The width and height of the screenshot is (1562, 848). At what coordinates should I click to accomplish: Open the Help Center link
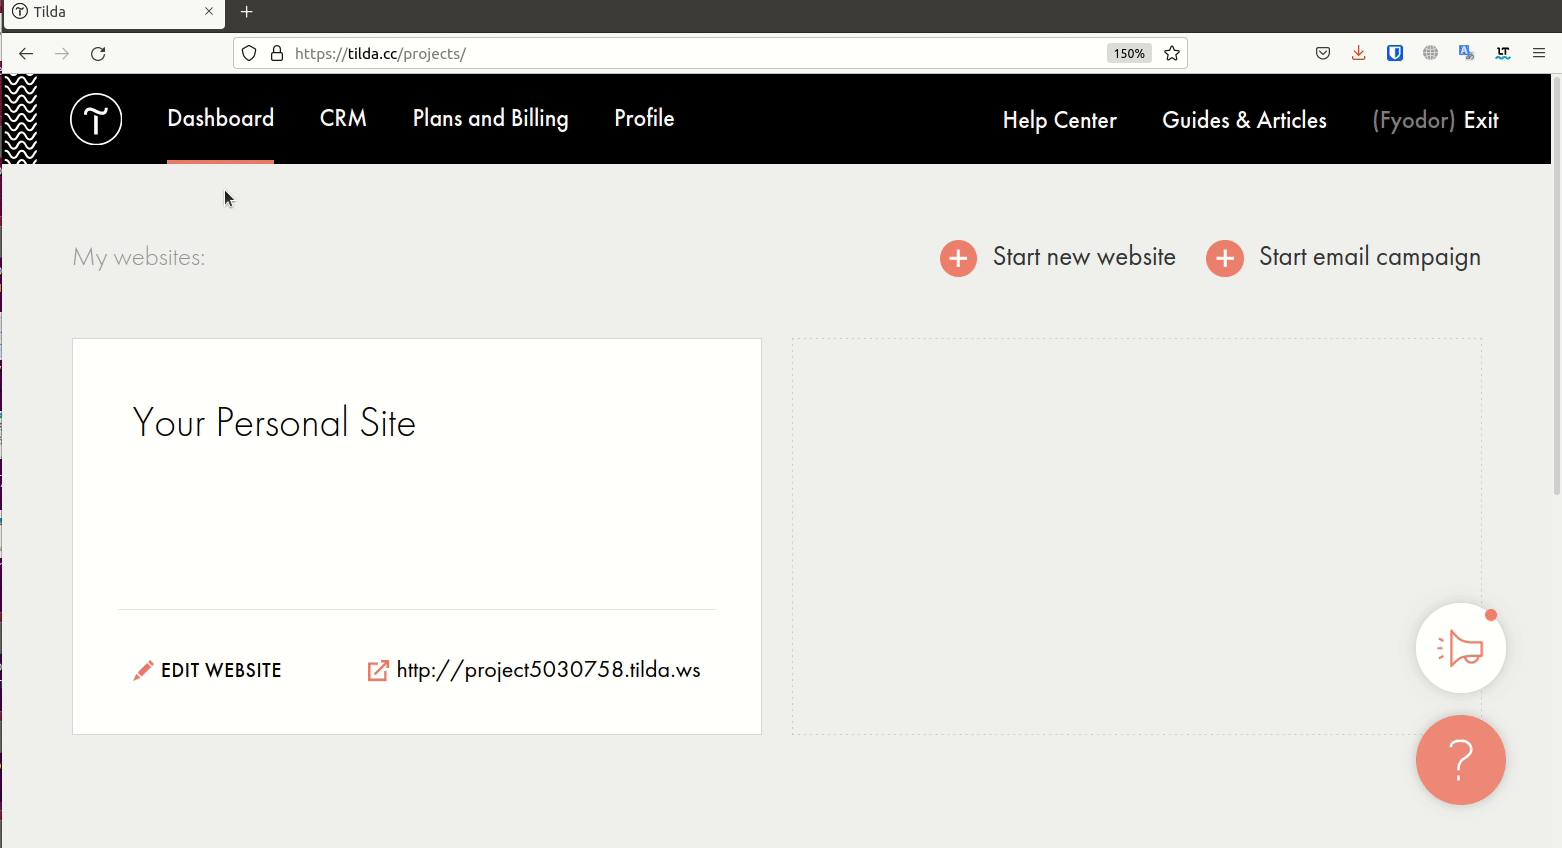click(x=1059, y=120)
